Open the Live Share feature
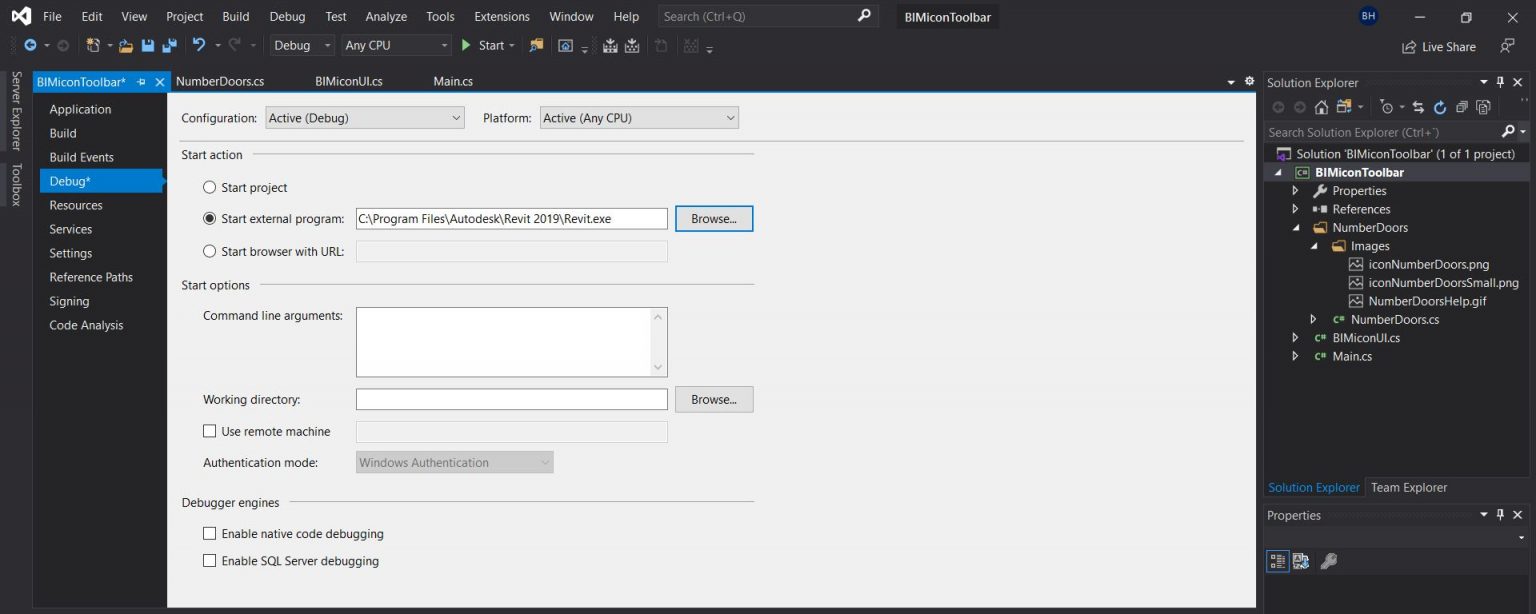1536x614 pixels. pyautogui.click(x=1438, y=46)
